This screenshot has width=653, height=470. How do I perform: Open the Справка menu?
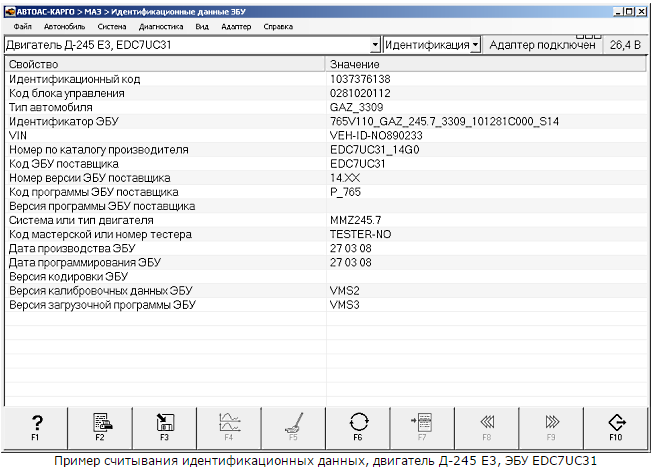pyautogui.click(x=278, y=27)
